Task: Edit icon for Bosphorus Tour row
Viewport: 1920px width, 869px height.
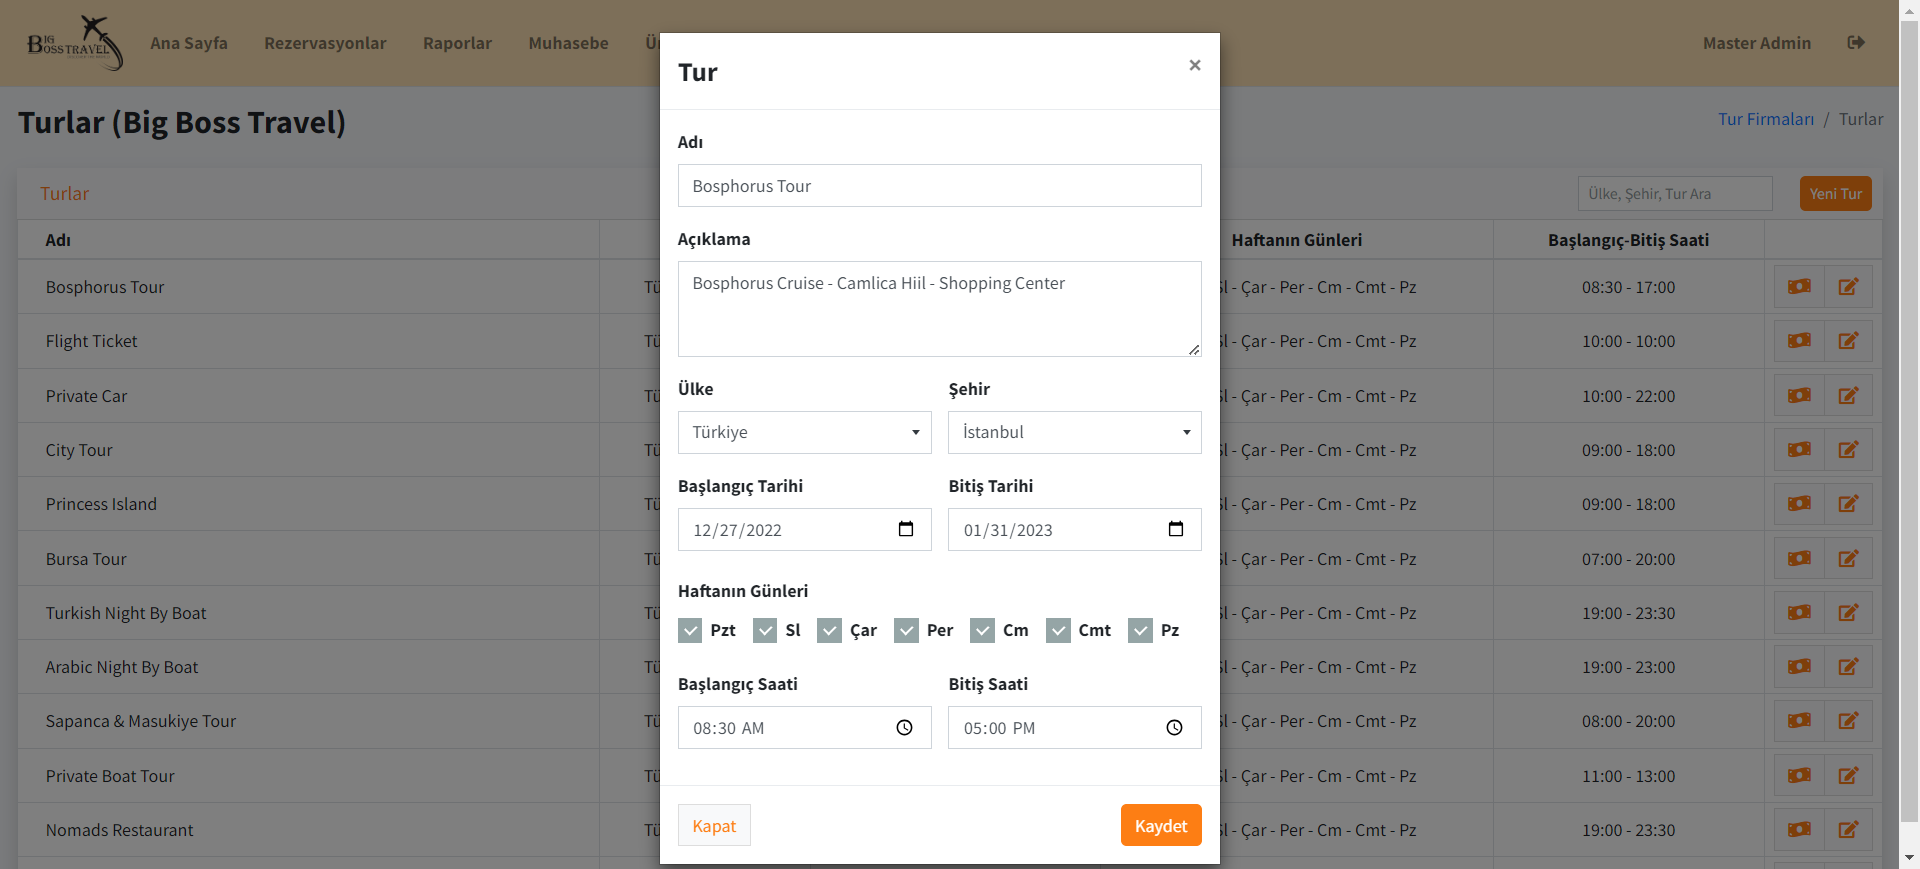Action: pyautogui.click(x=1848, y=287)
